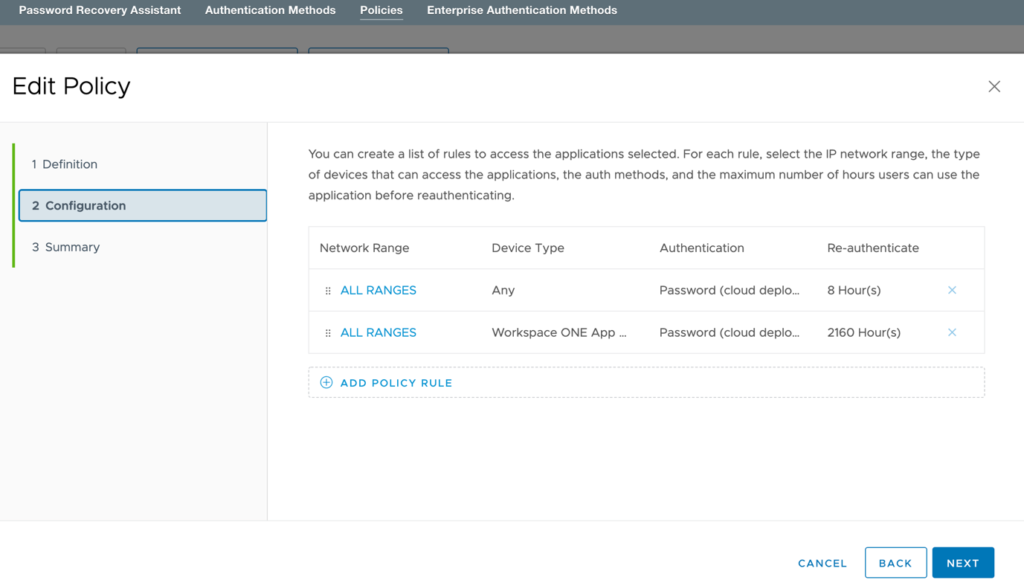Remove the first policy rule with its X icon

click(x=951, y=290)
